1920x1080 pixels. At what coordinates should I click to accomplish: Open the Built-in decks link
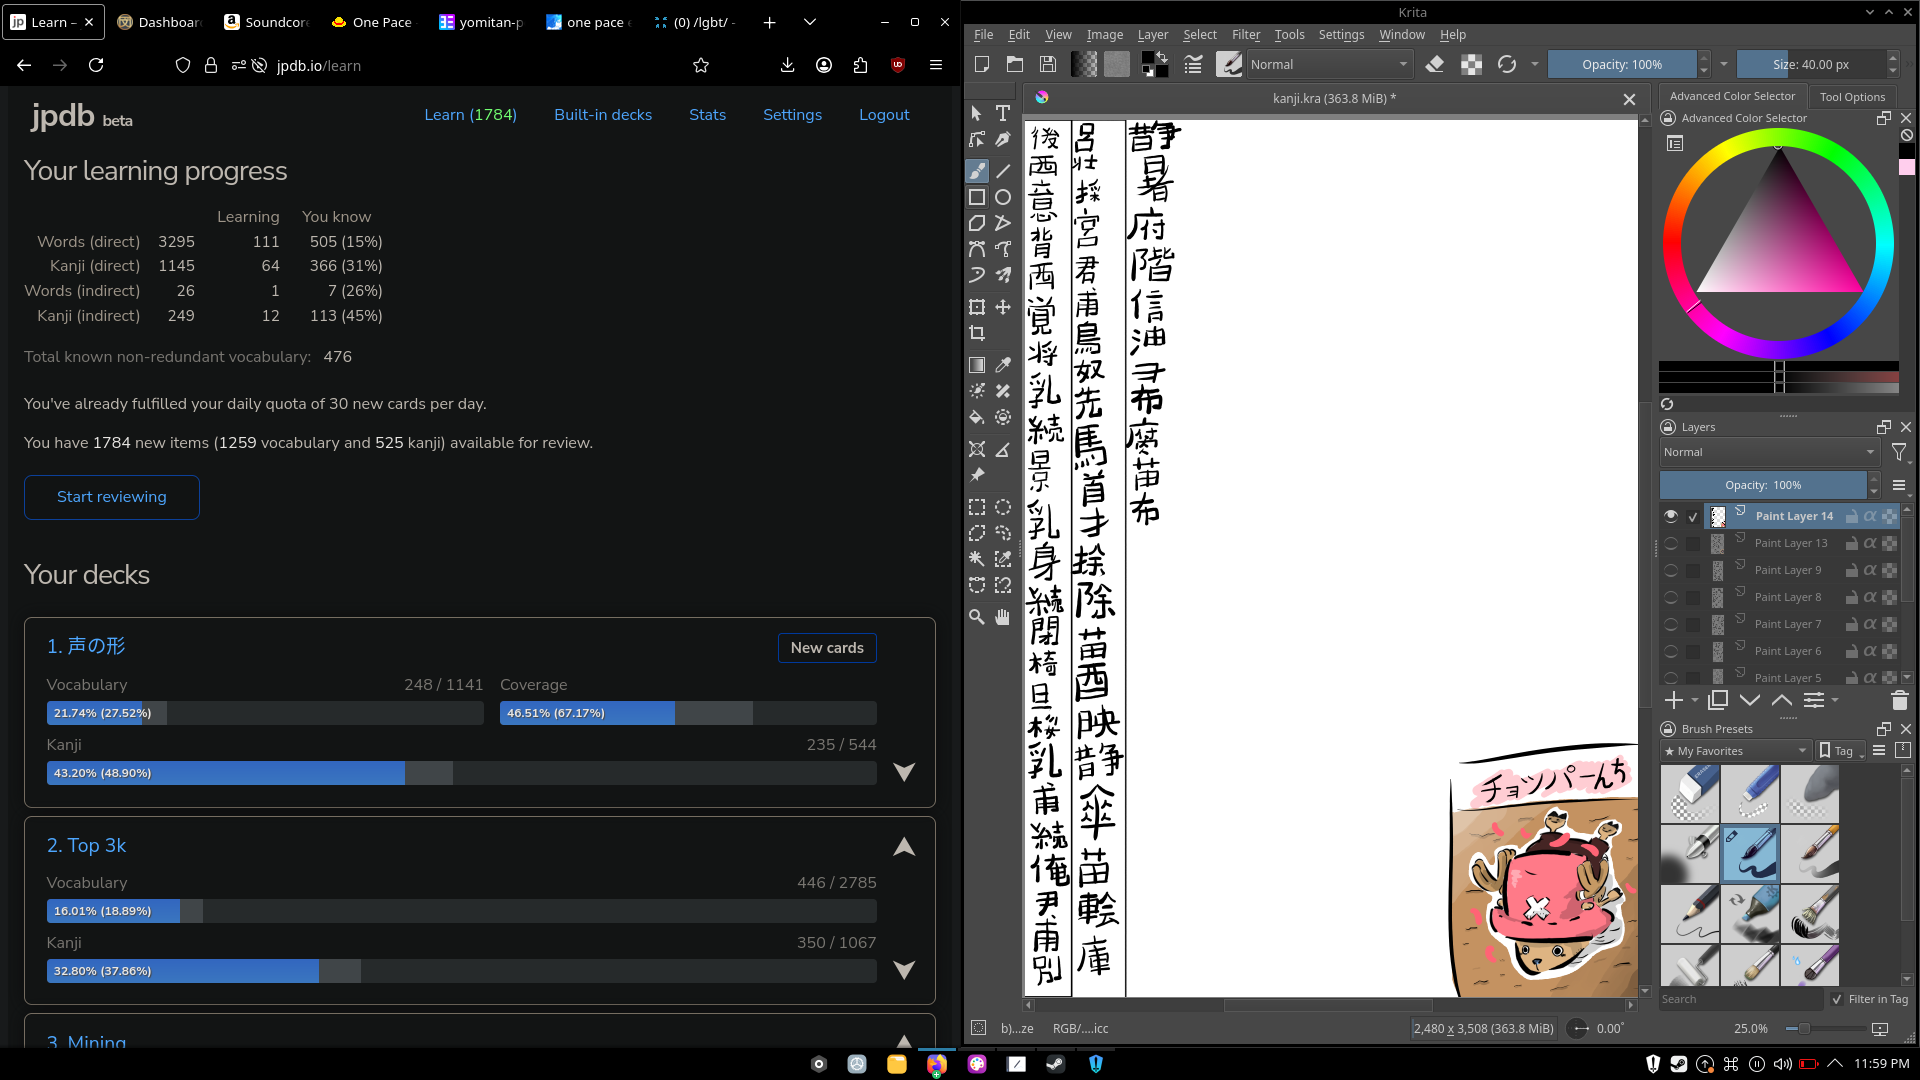603,115
